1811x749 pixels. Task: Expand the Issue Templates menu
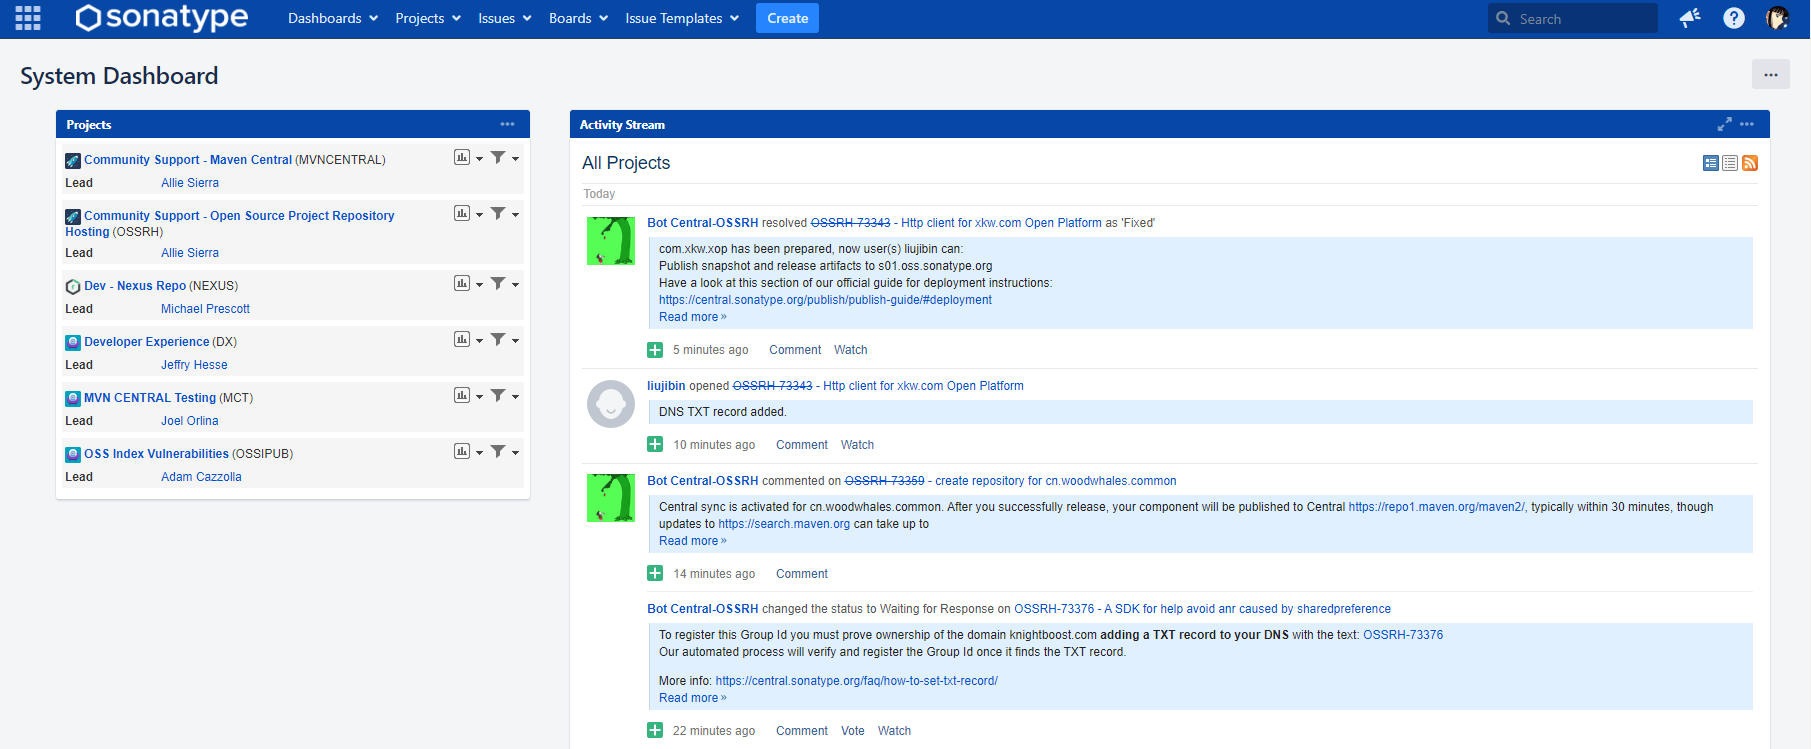point(682,18)
